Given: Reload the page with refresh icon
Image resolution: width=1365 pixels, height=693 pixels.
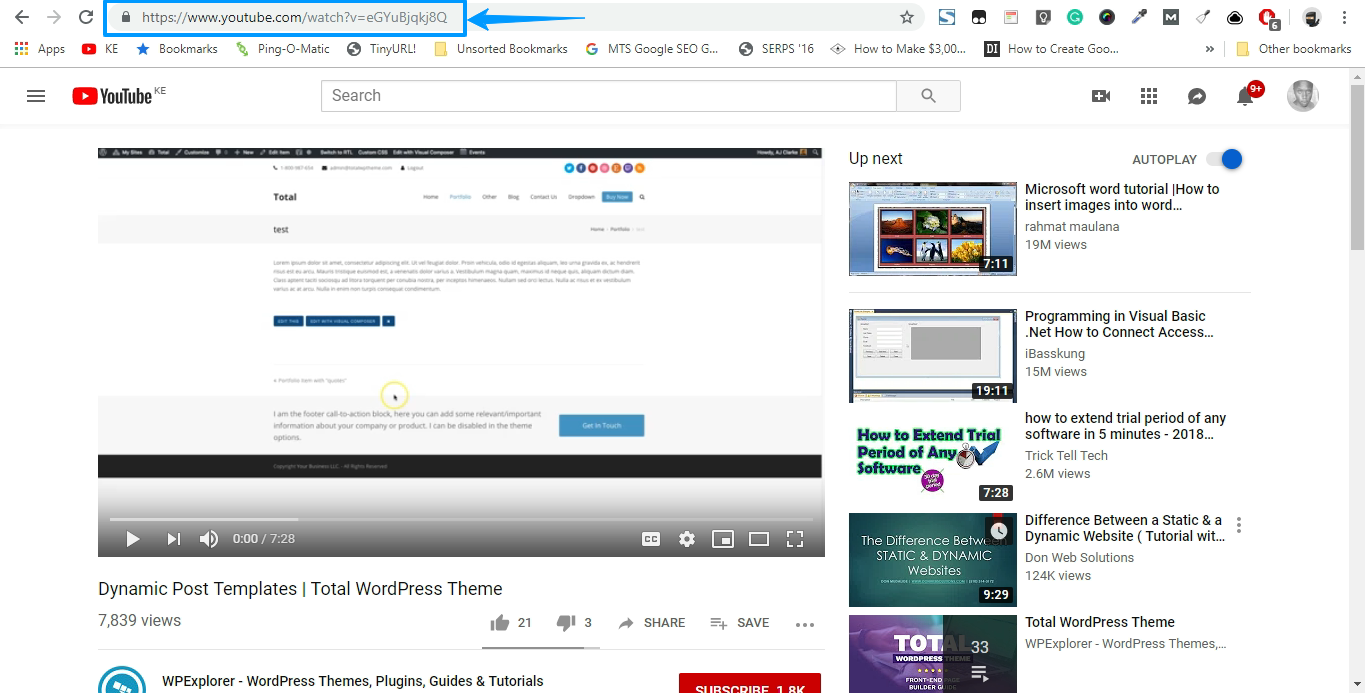Looking at the screenshot, I should pos(86,17).
